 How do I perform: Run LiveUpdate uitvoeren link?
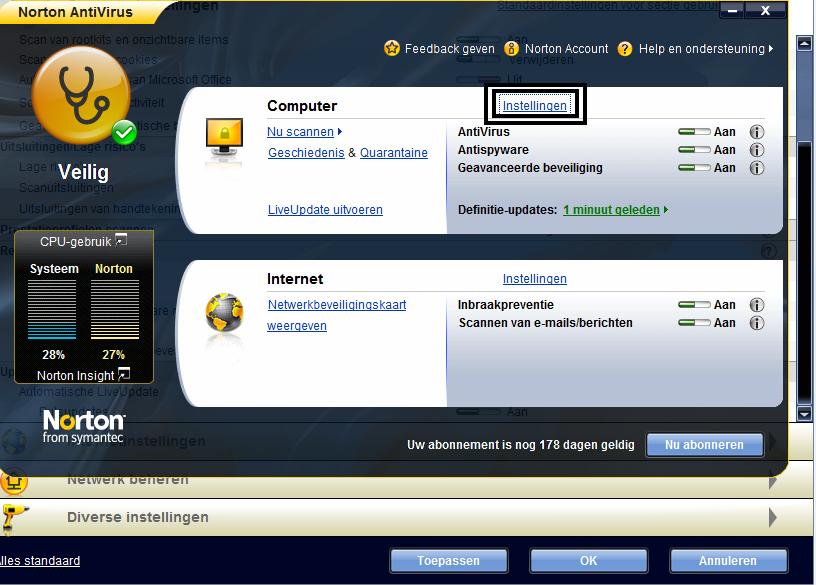pyautogui.click(x=325, y=210)
